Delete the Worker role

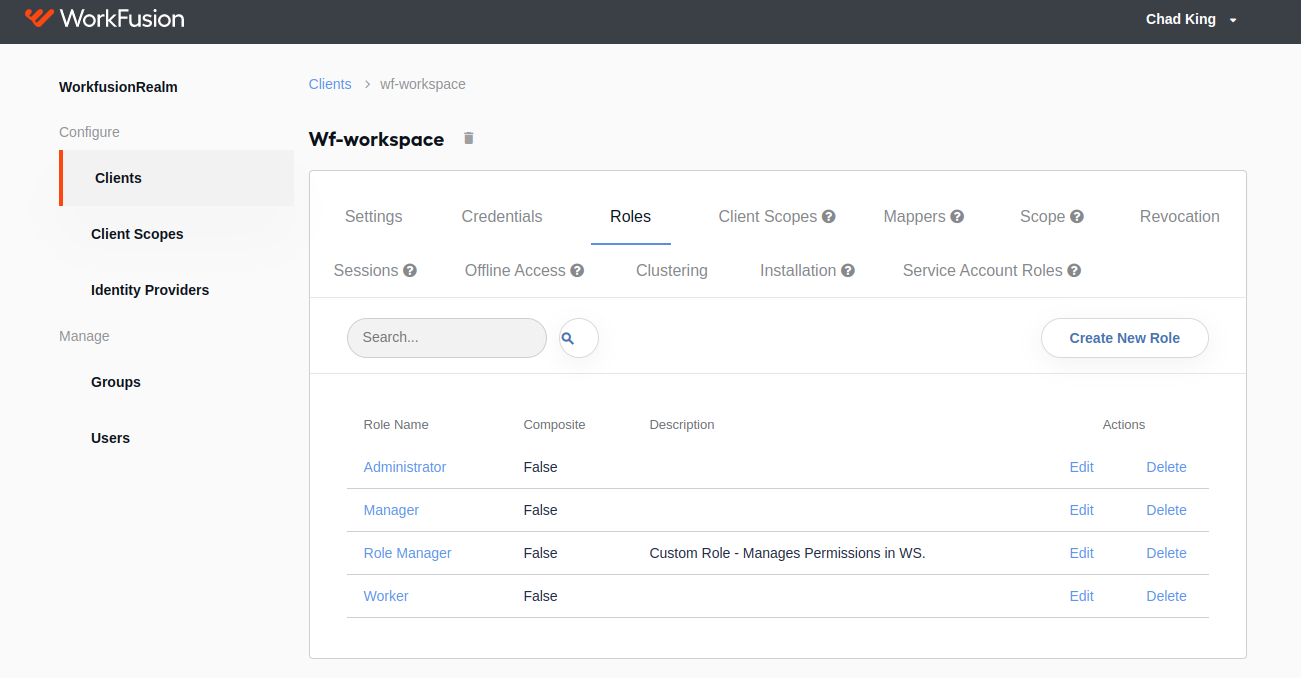coord(1166,596)
